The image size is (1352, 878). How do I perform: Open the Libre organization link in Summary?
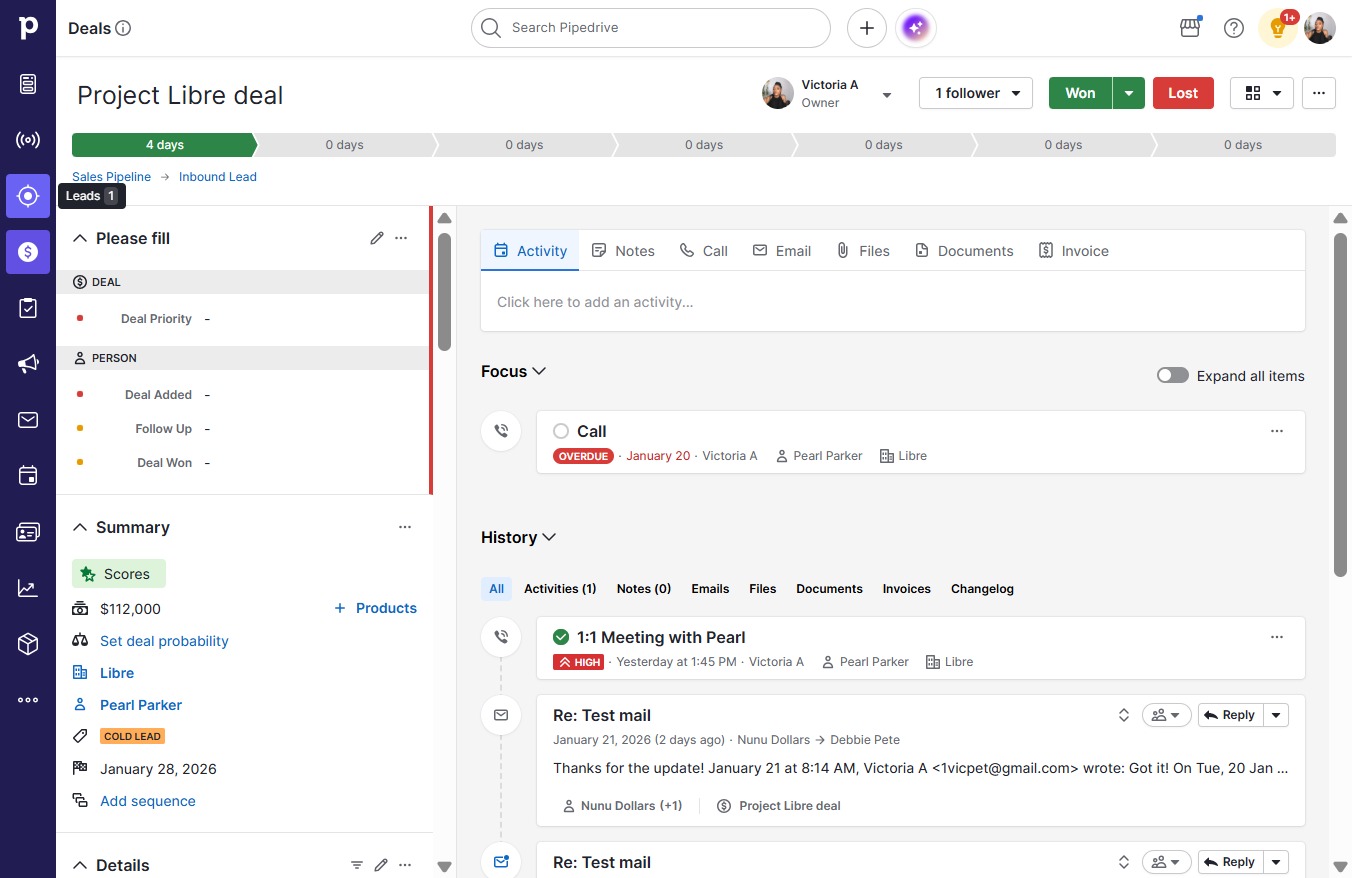117,673
